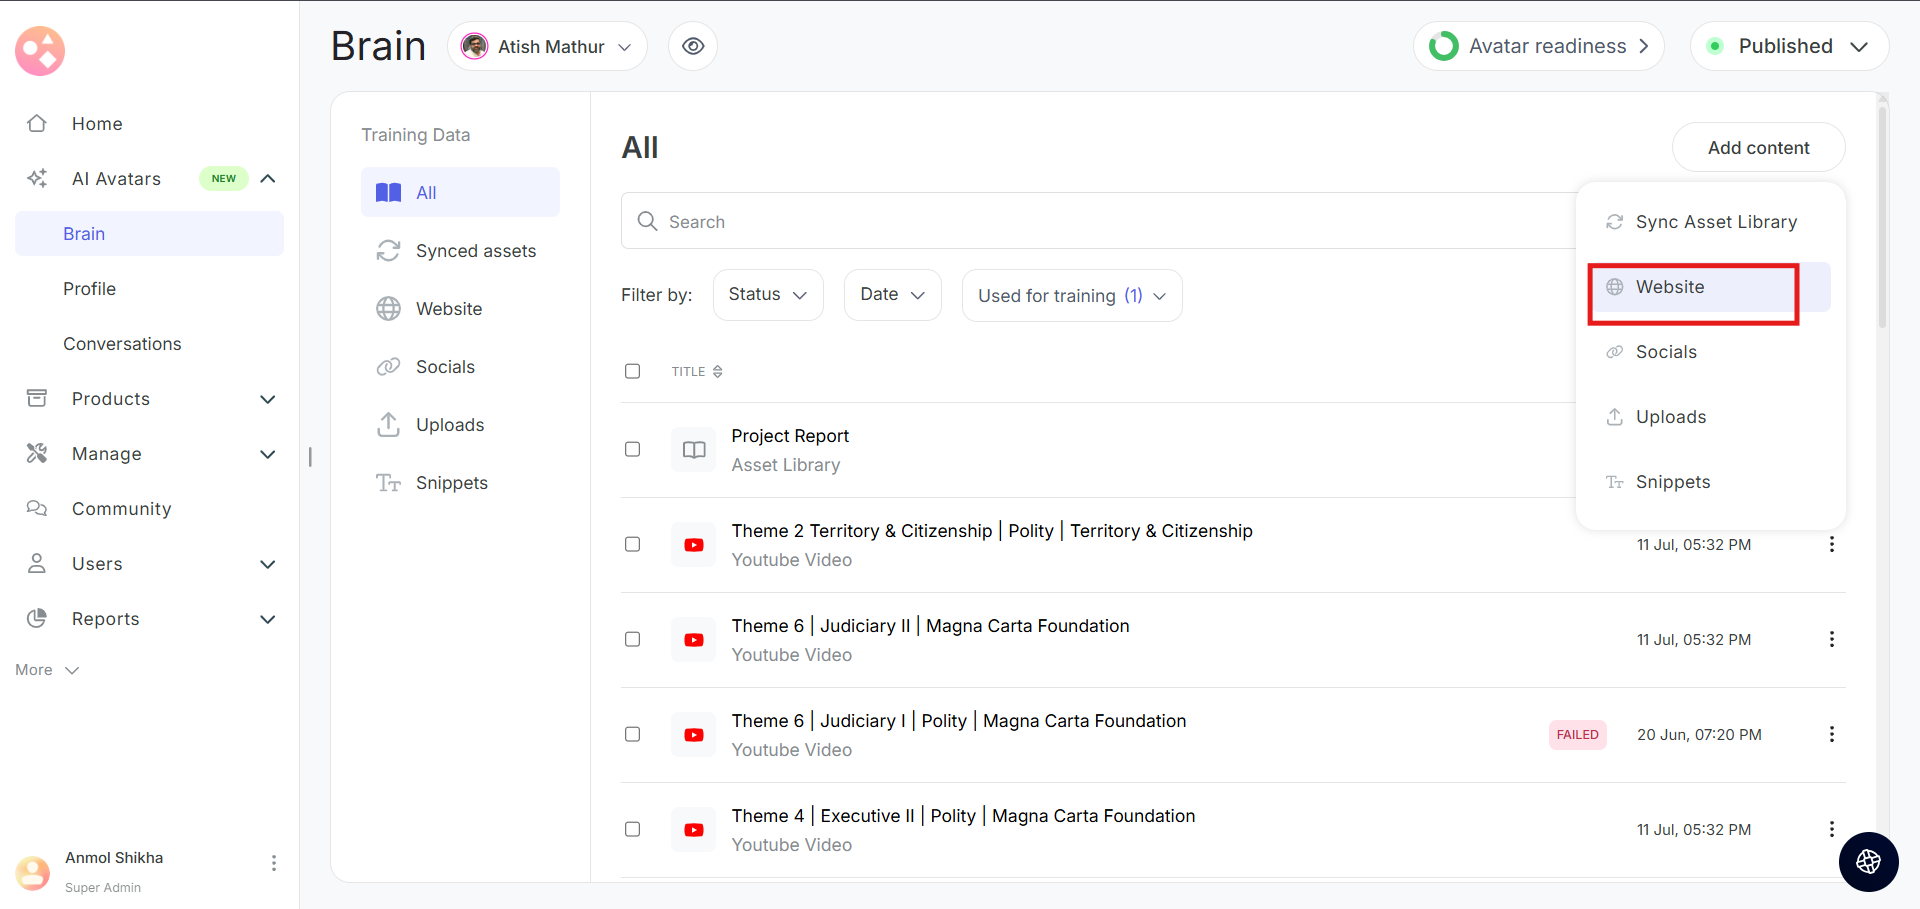The height and width of the screenshot is (909, 1920).
Task: Select the Theme 2 Territory & Citizenship checkbox
Action: 632,545
